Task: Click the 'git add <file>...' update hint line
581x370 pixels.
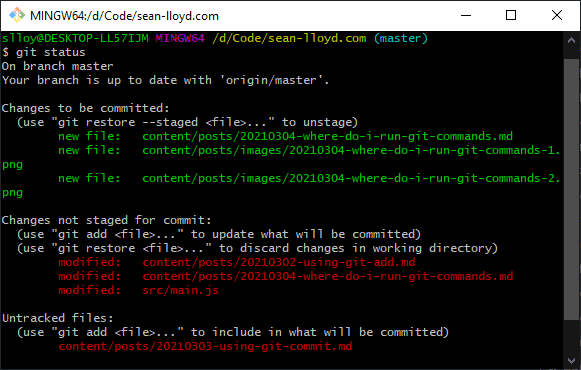Action: [219, 234]
